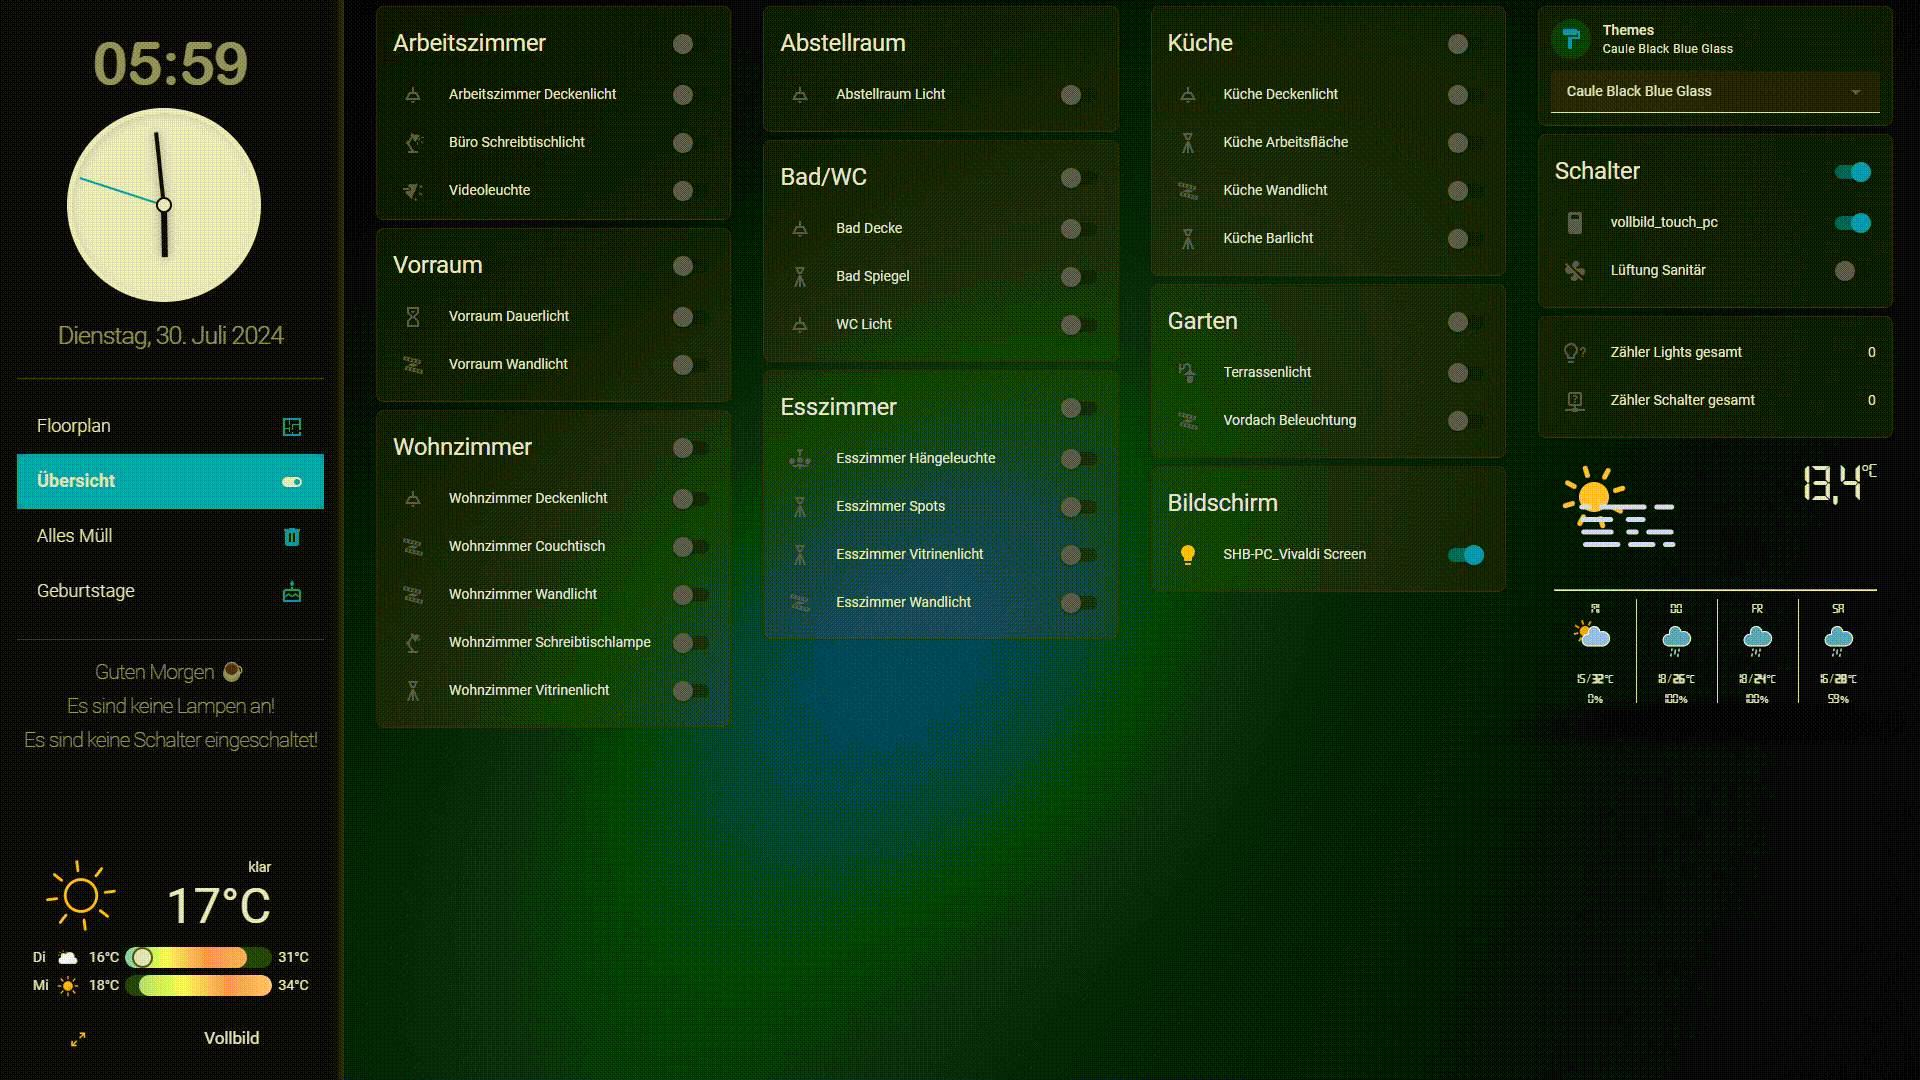Click the fan icon for Lüftung Sanitär
The height and width of the screenshot is (1080, 1920).
coord(1574,271)
